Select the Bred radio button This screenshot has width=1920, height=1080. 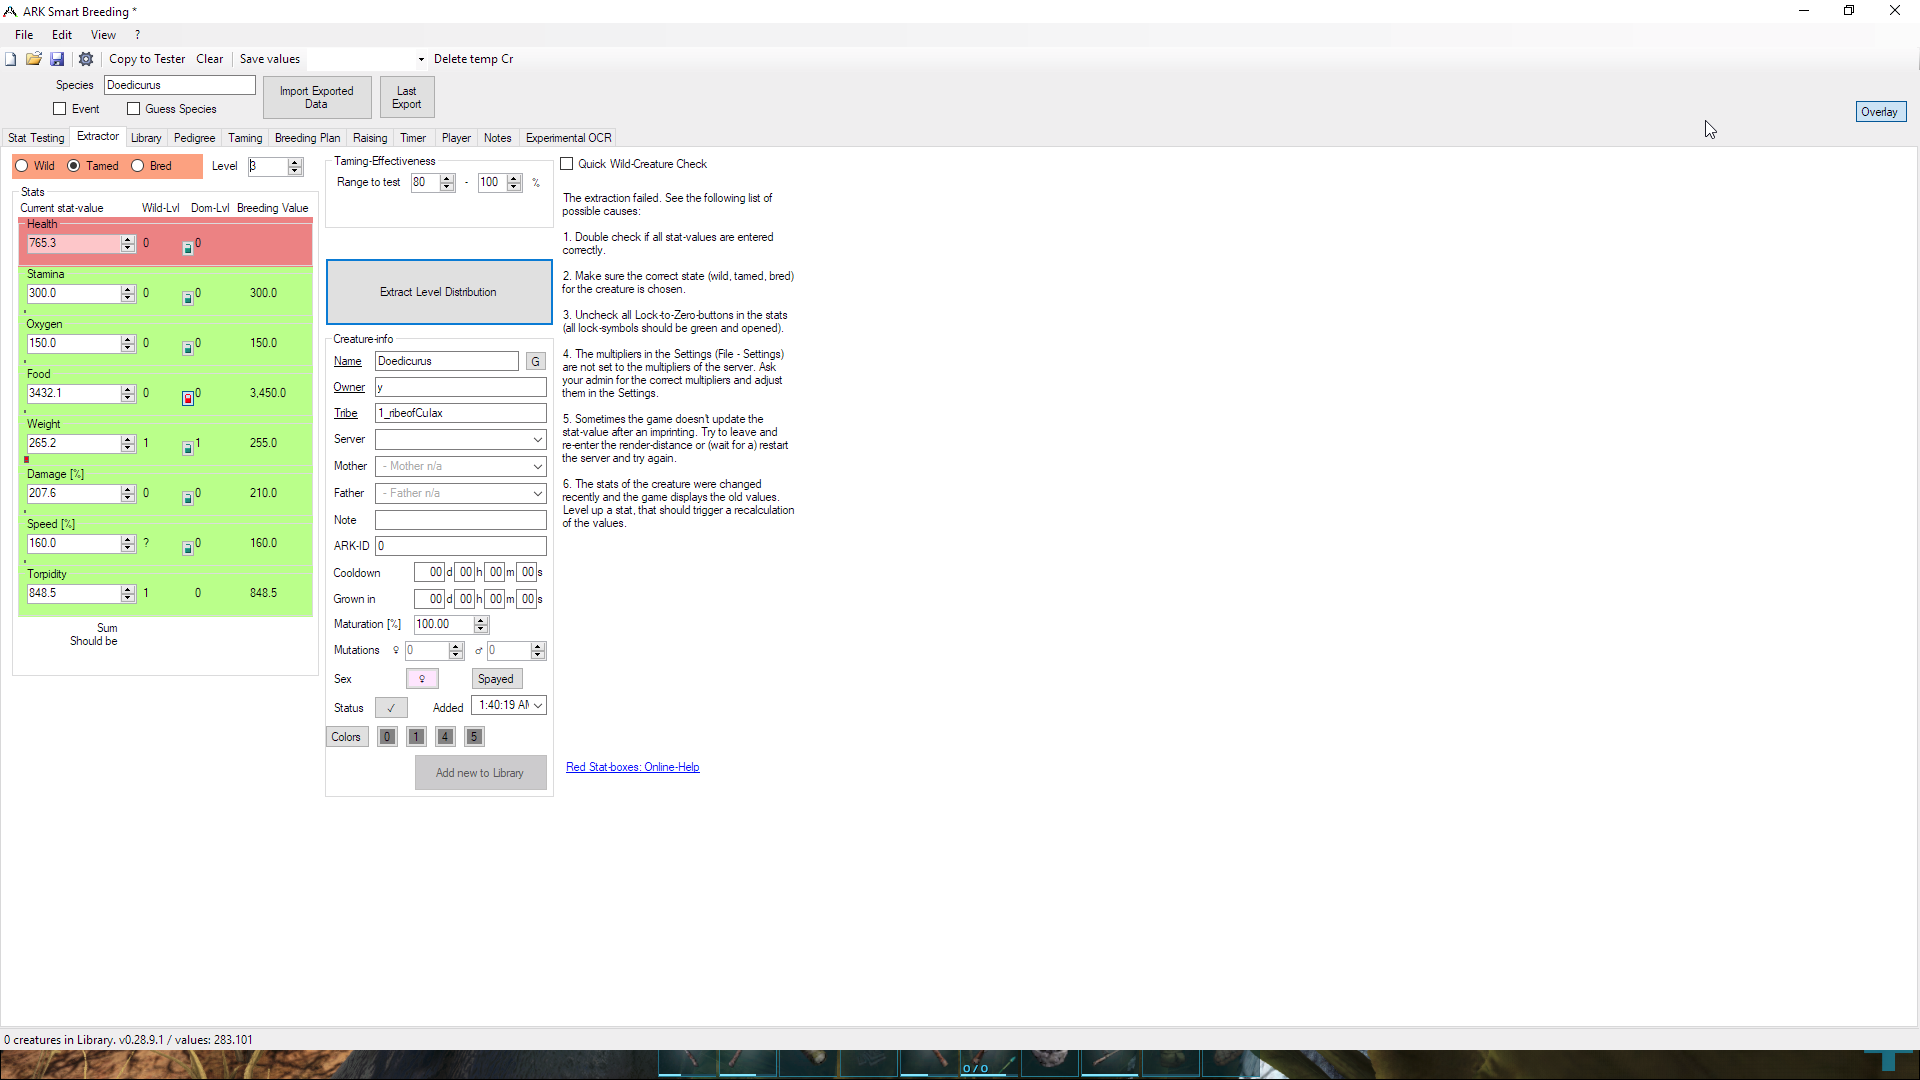pyautogui.click(x=137, y=166)
